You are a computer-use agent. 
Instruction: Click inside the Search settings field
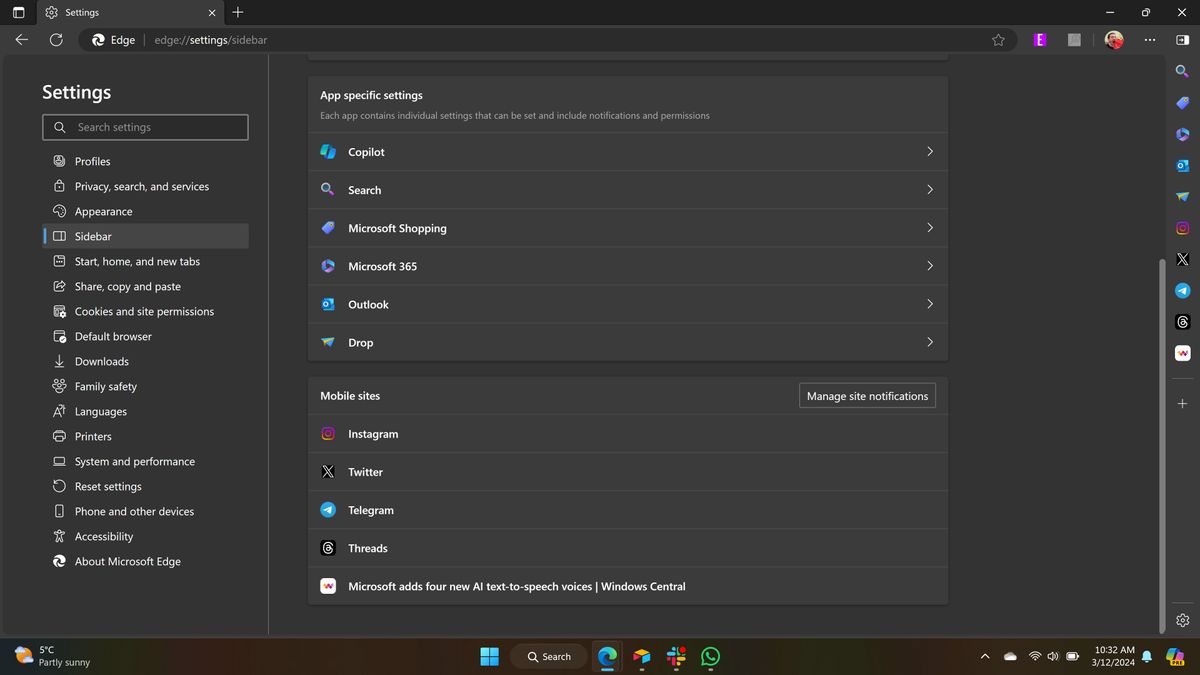(x=145, y=127)
